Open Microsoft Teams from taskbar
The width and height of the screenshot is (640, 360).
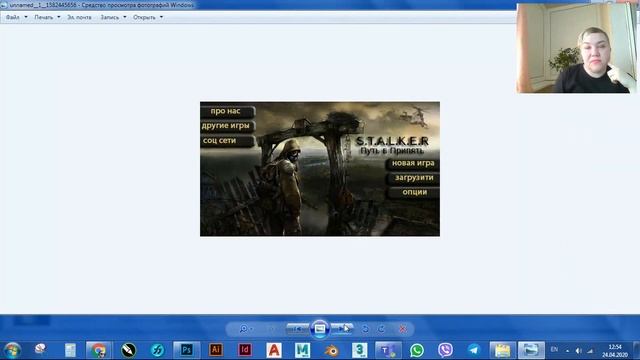(388, 350)
